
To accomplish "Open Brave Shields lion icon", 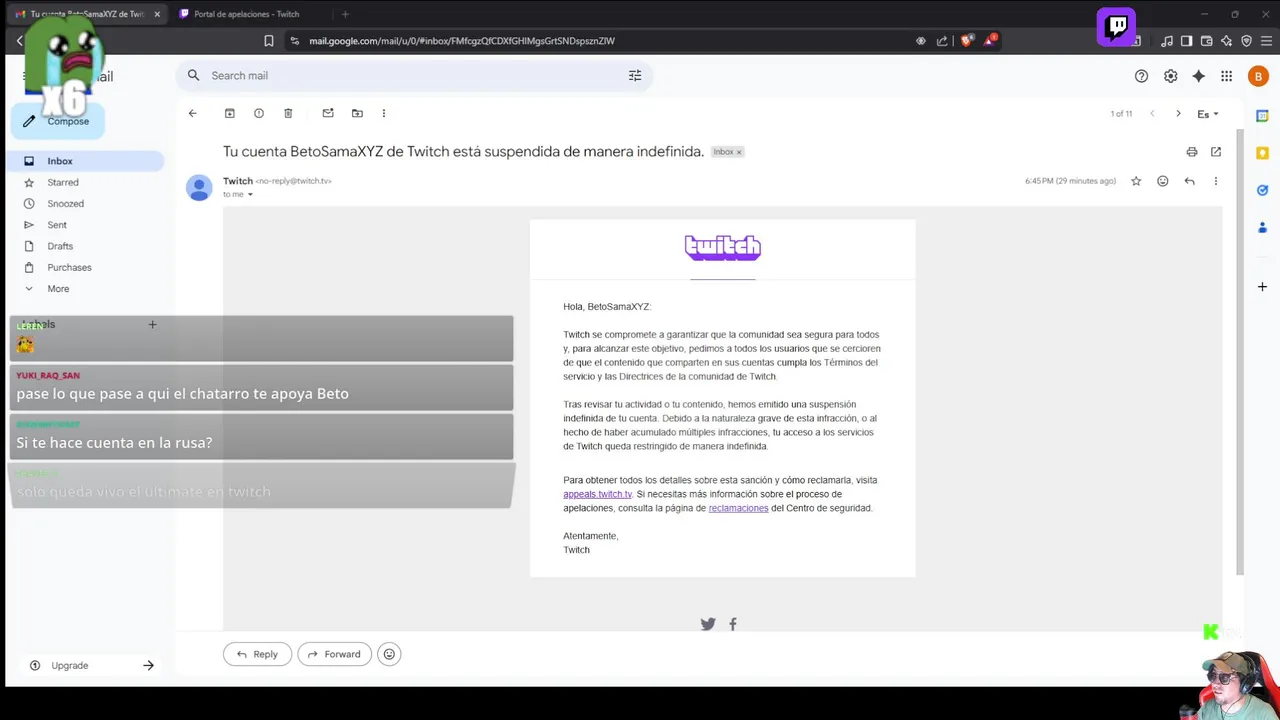I will tap(966, 41).
